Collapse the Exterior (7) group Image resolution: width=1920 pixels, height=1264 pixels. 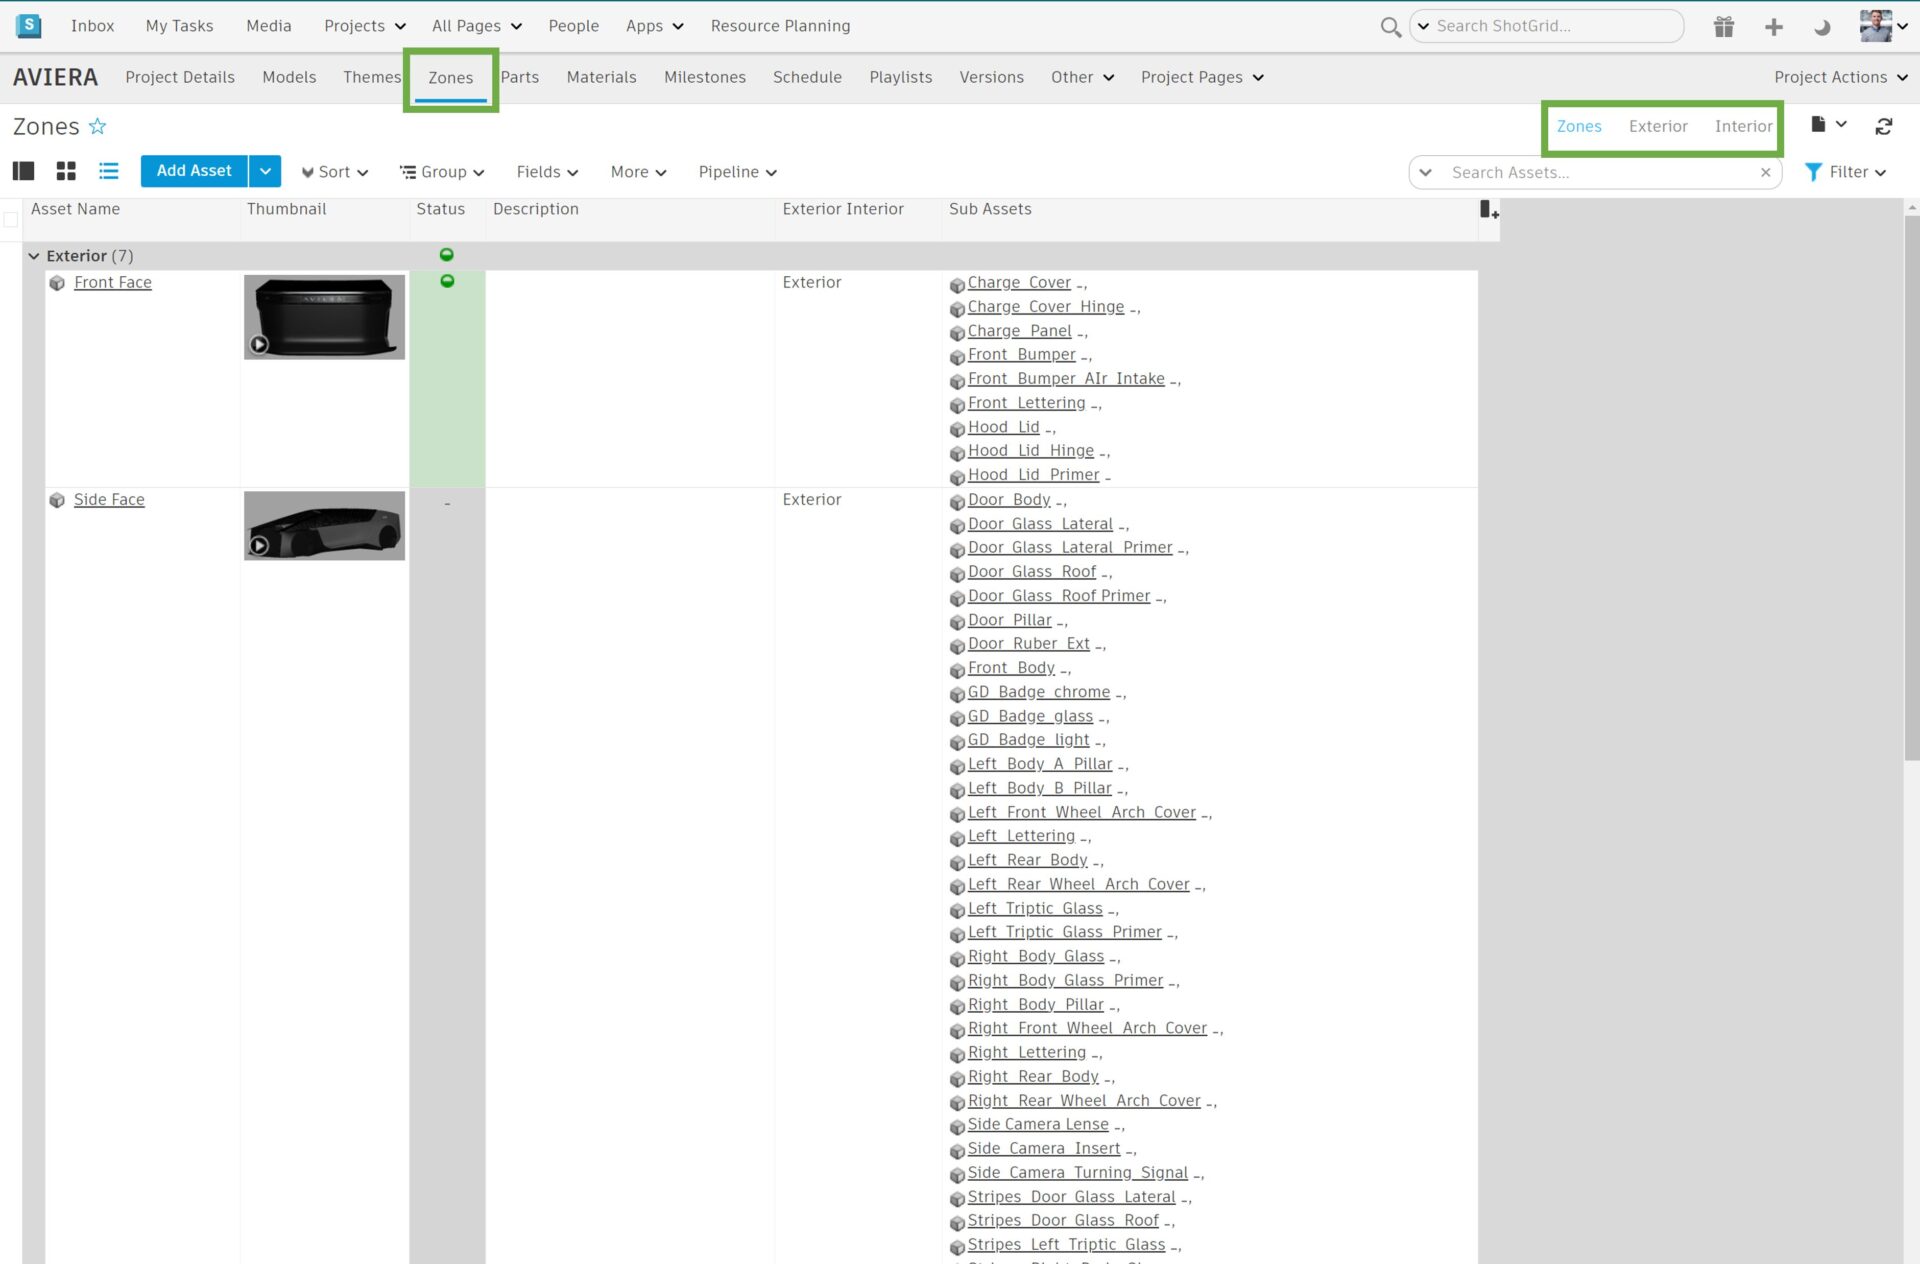(x=33, y=255)
